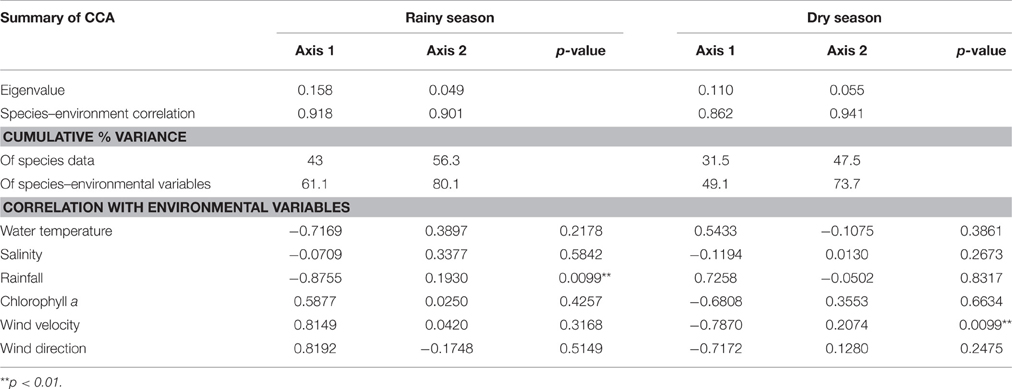
Task: Click the Dry season column header
Action: [x=844, y=18]
